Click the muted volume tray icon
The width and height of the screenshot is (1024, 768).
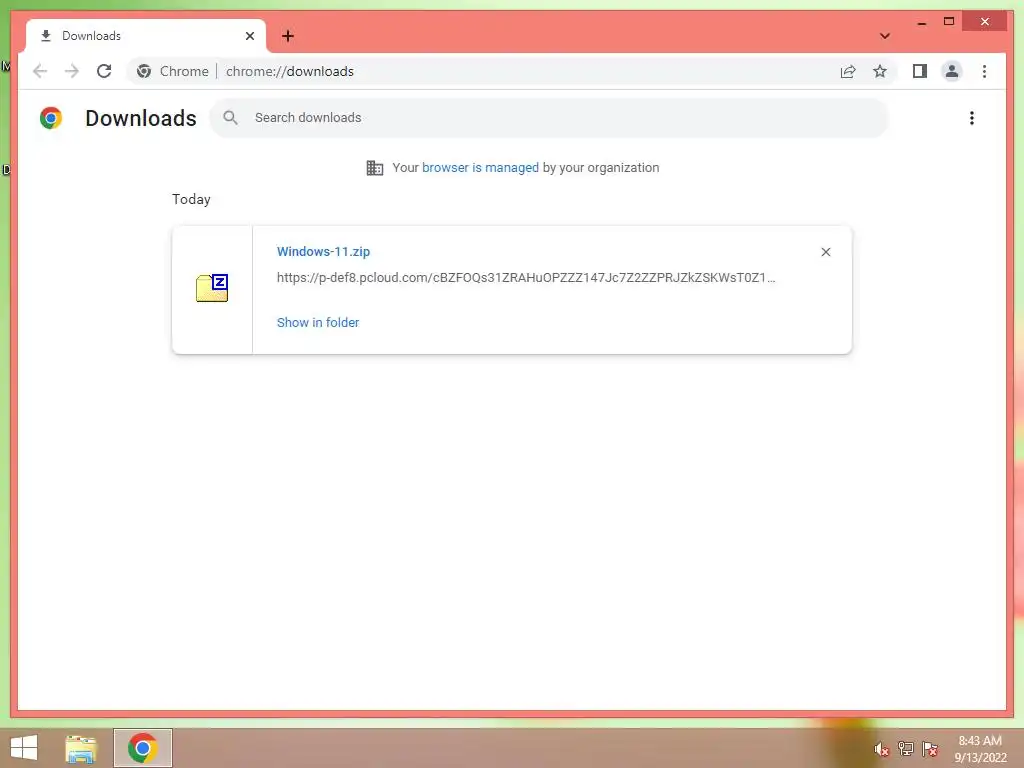pyautogui.click(x=881, y=749)
